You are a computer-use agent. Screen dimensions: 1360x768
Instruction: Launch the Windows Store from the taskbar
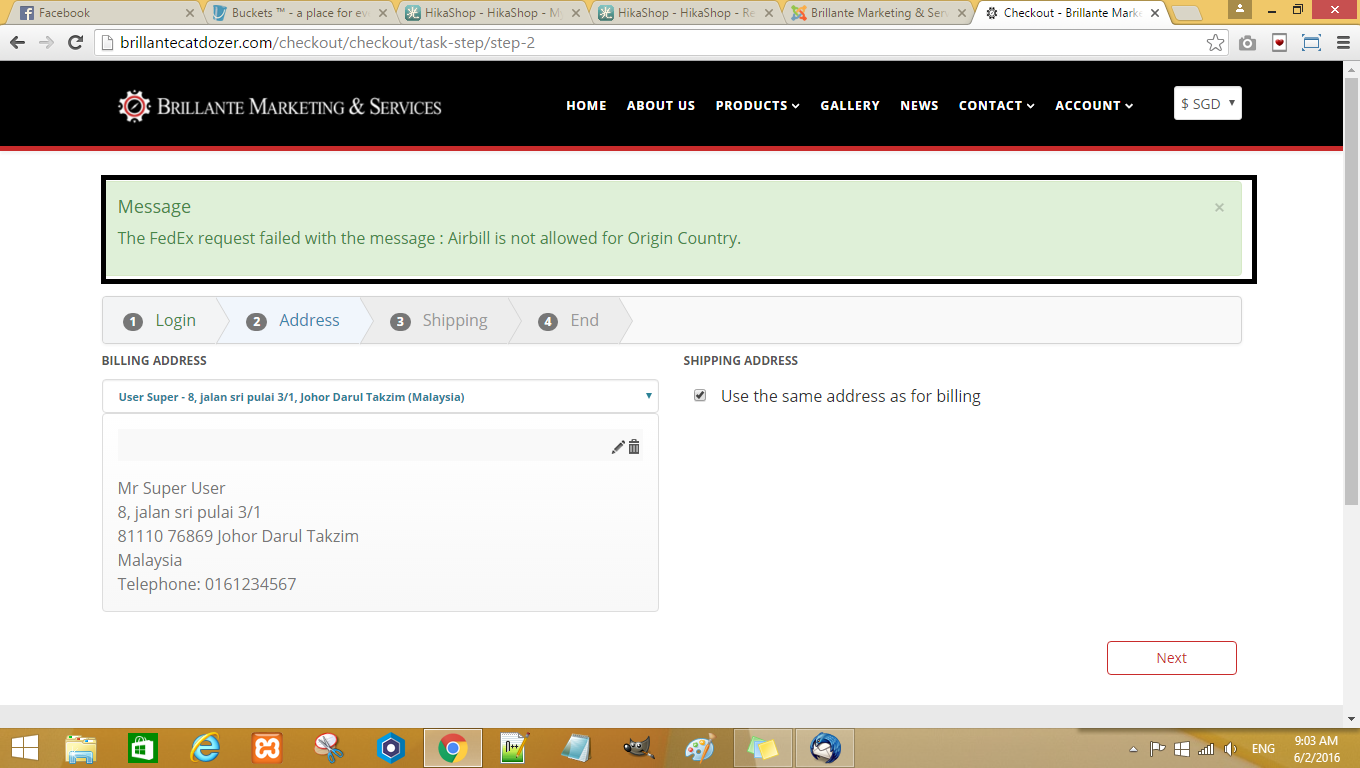[143, 748]
